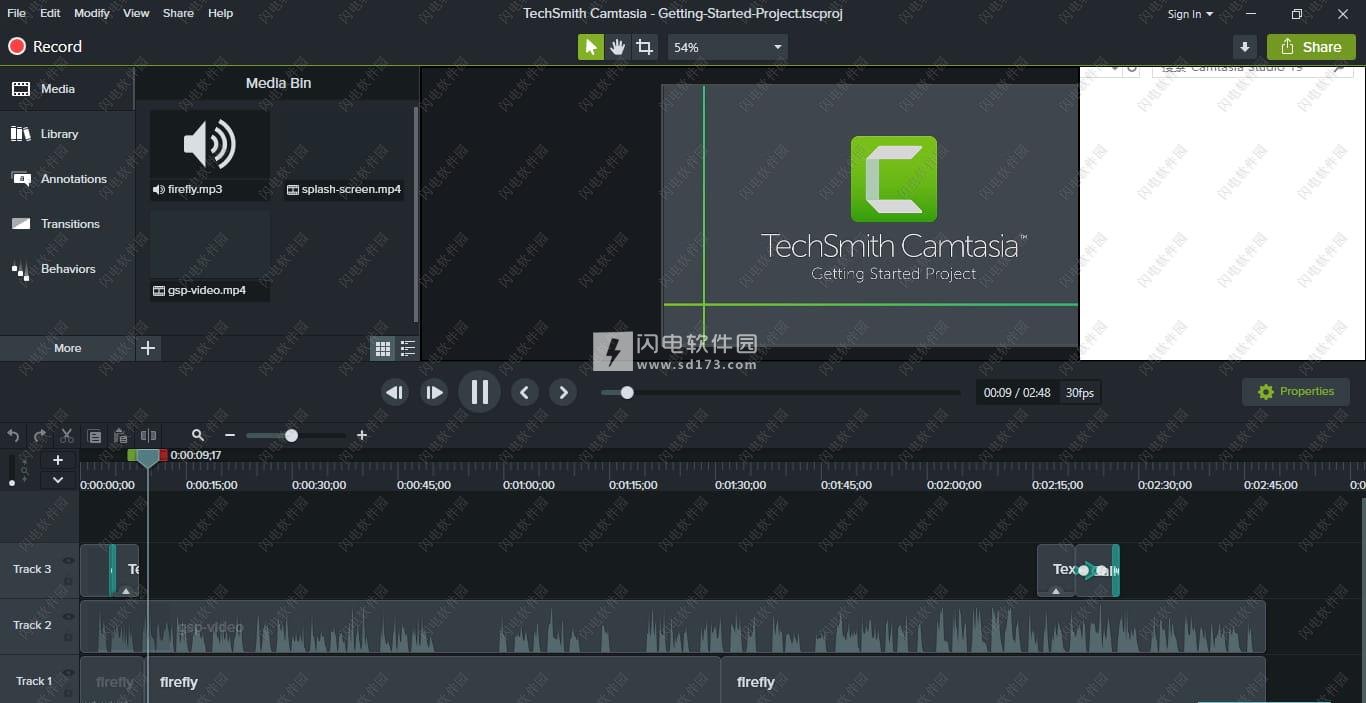Cut the selection with scissors icon

[x=67, y=435]
